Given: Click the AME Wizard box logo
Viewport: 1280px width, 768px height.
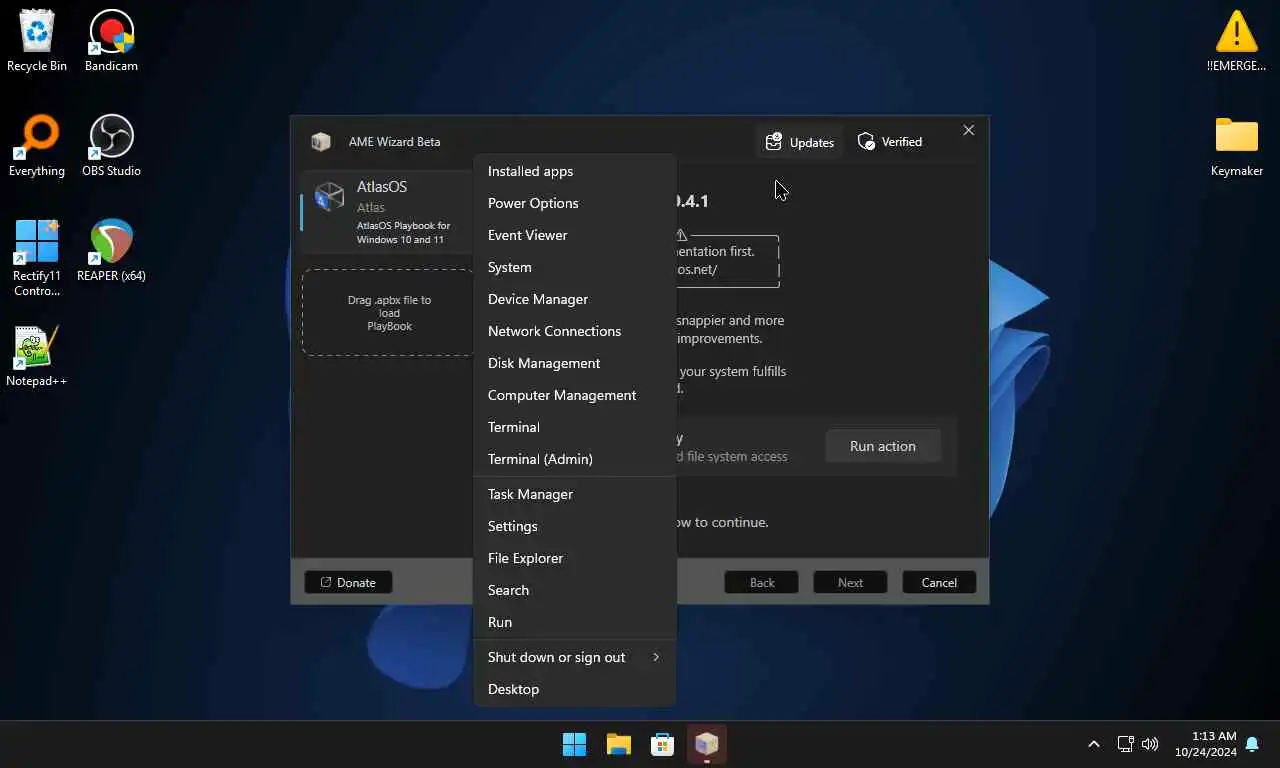Looking at the screenshot, I should tap(321, 142).
